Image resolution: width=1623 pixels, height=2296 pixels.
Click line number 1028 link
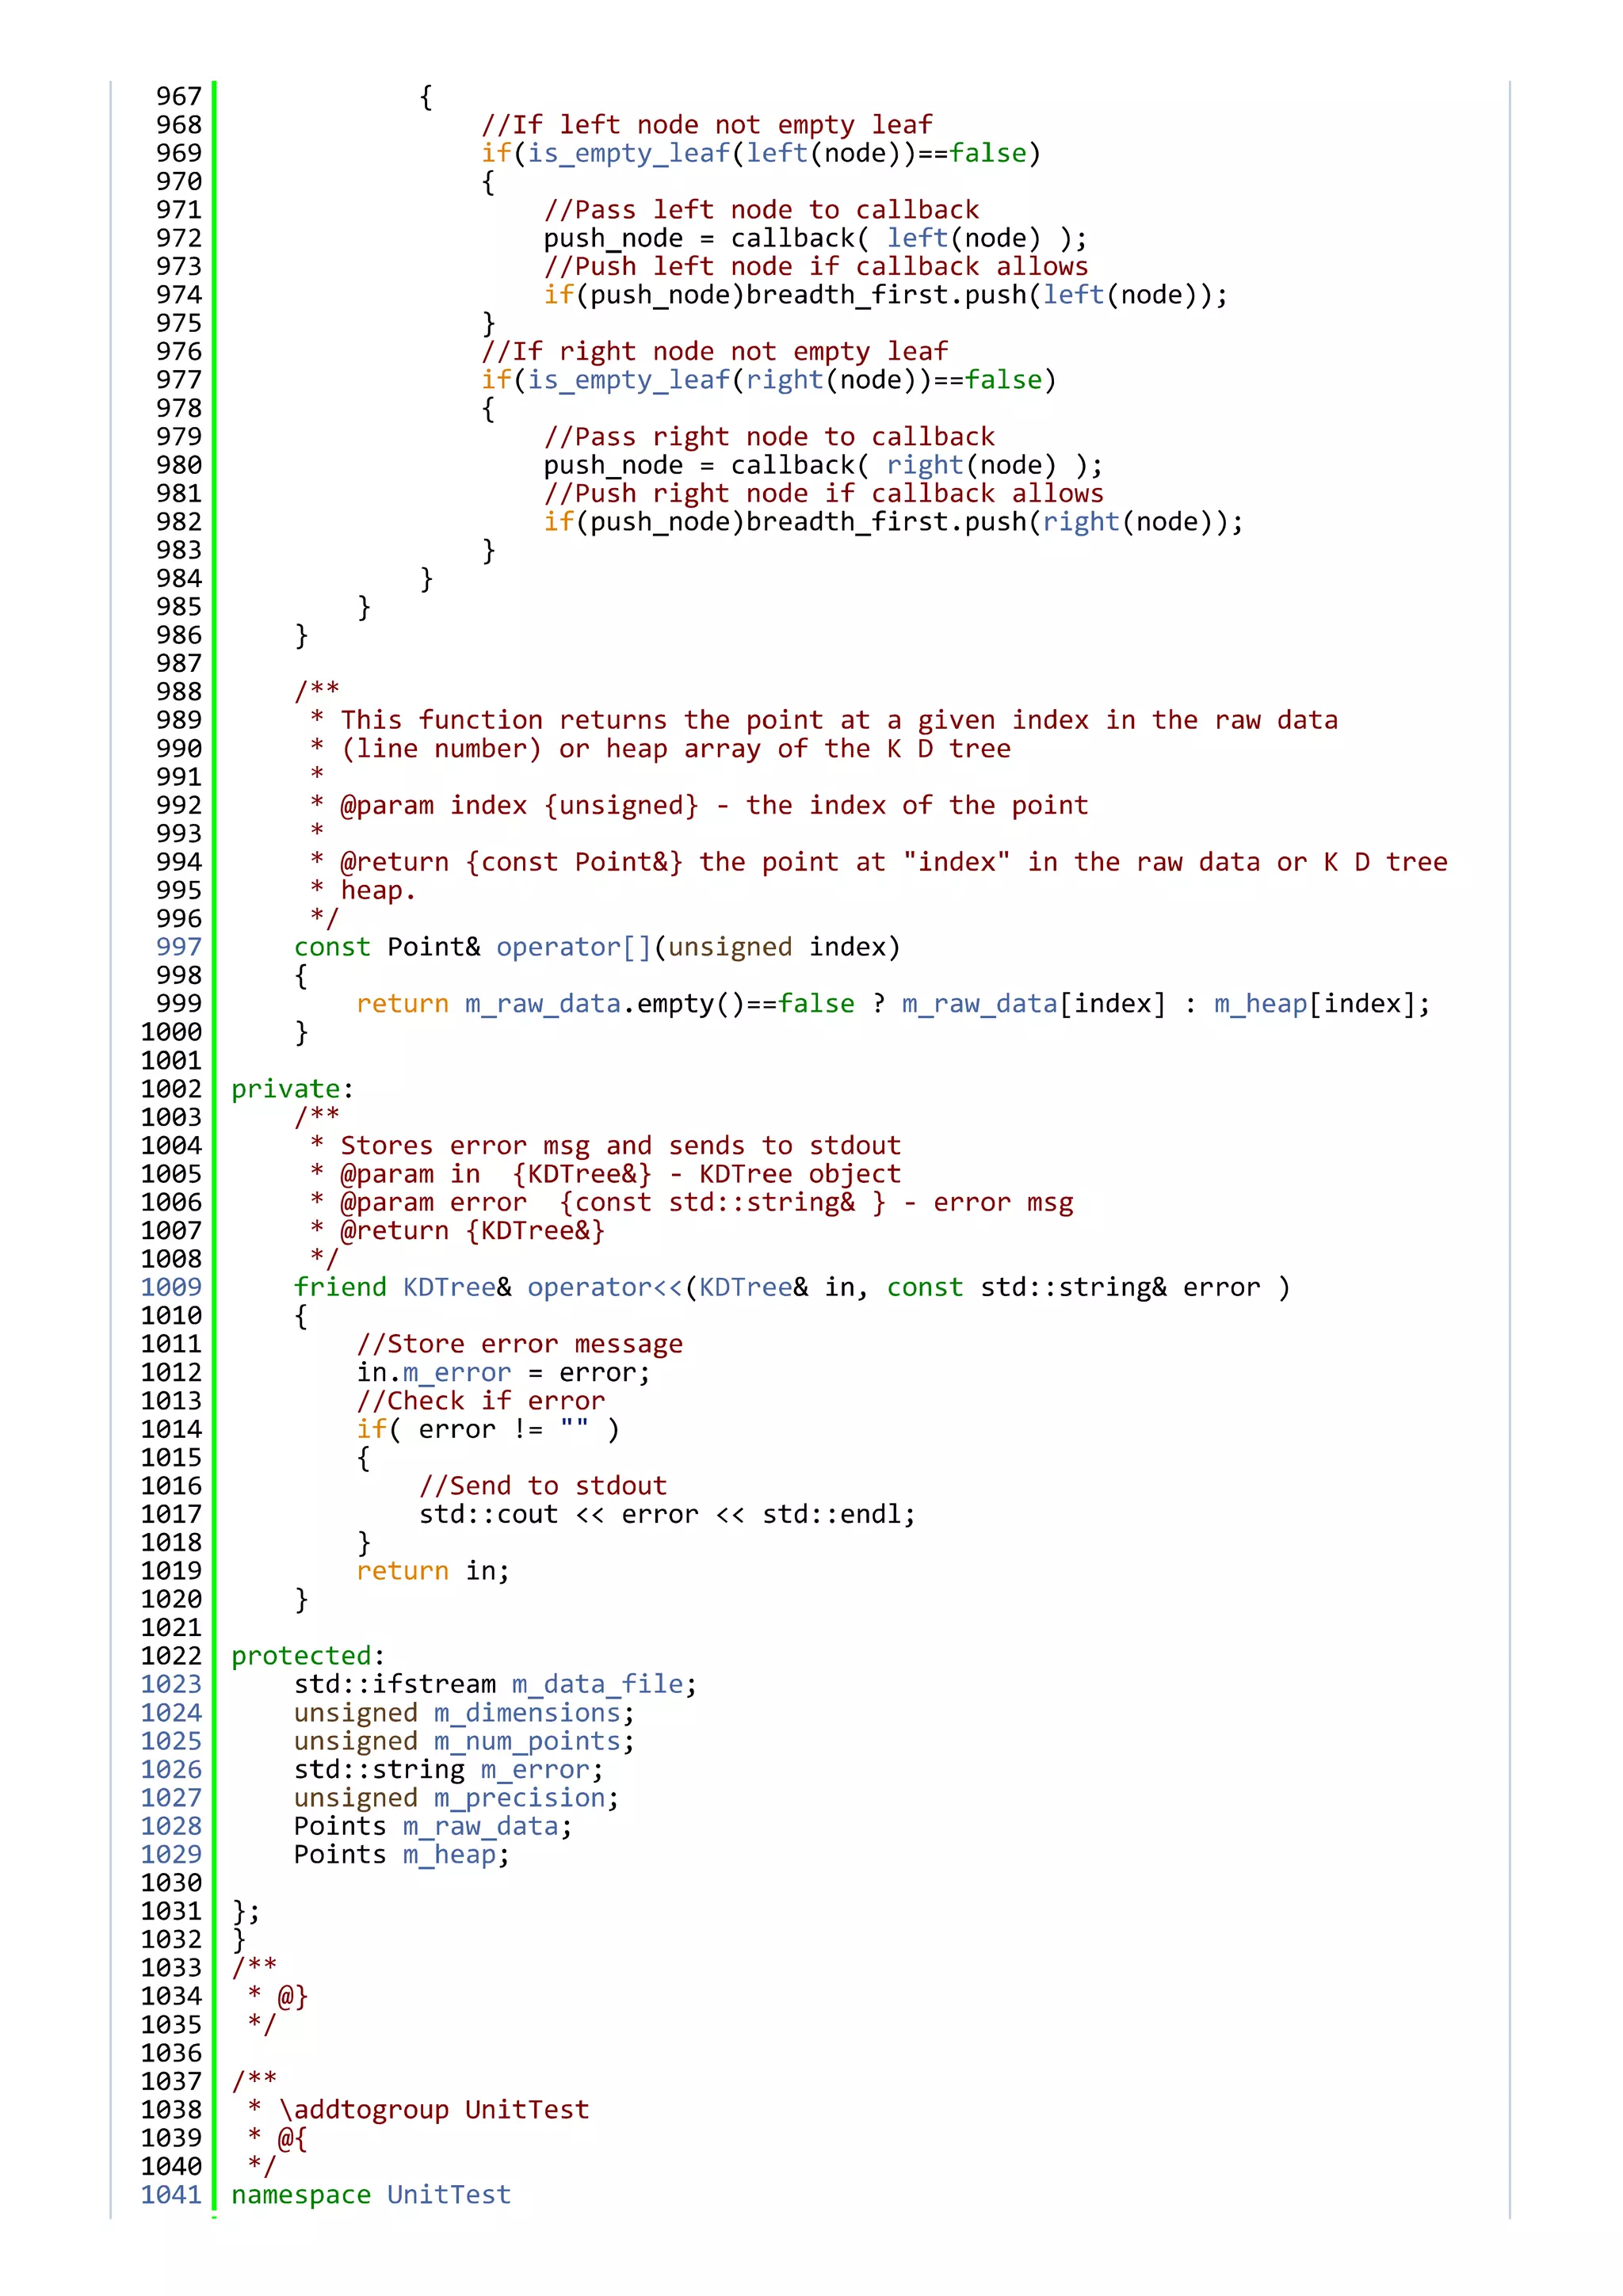[x=171, y=1825]
